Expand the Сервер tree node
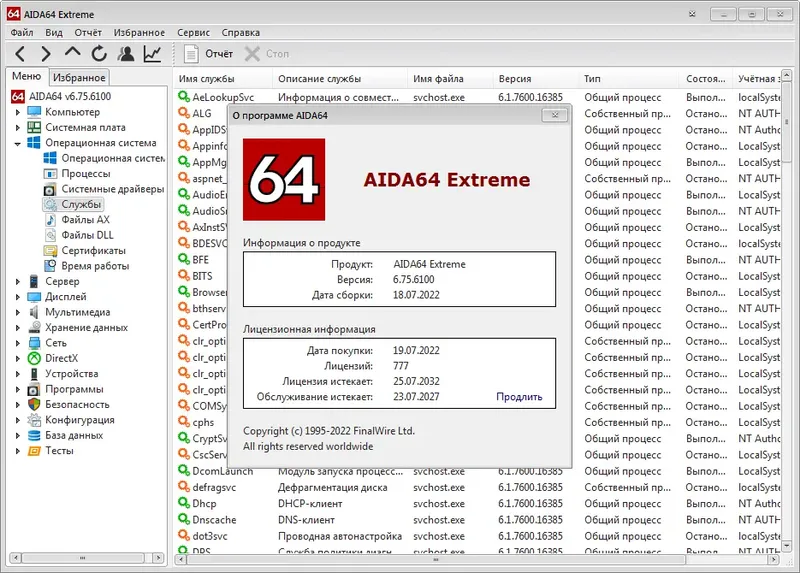800x573 pixels. [18, 281]
